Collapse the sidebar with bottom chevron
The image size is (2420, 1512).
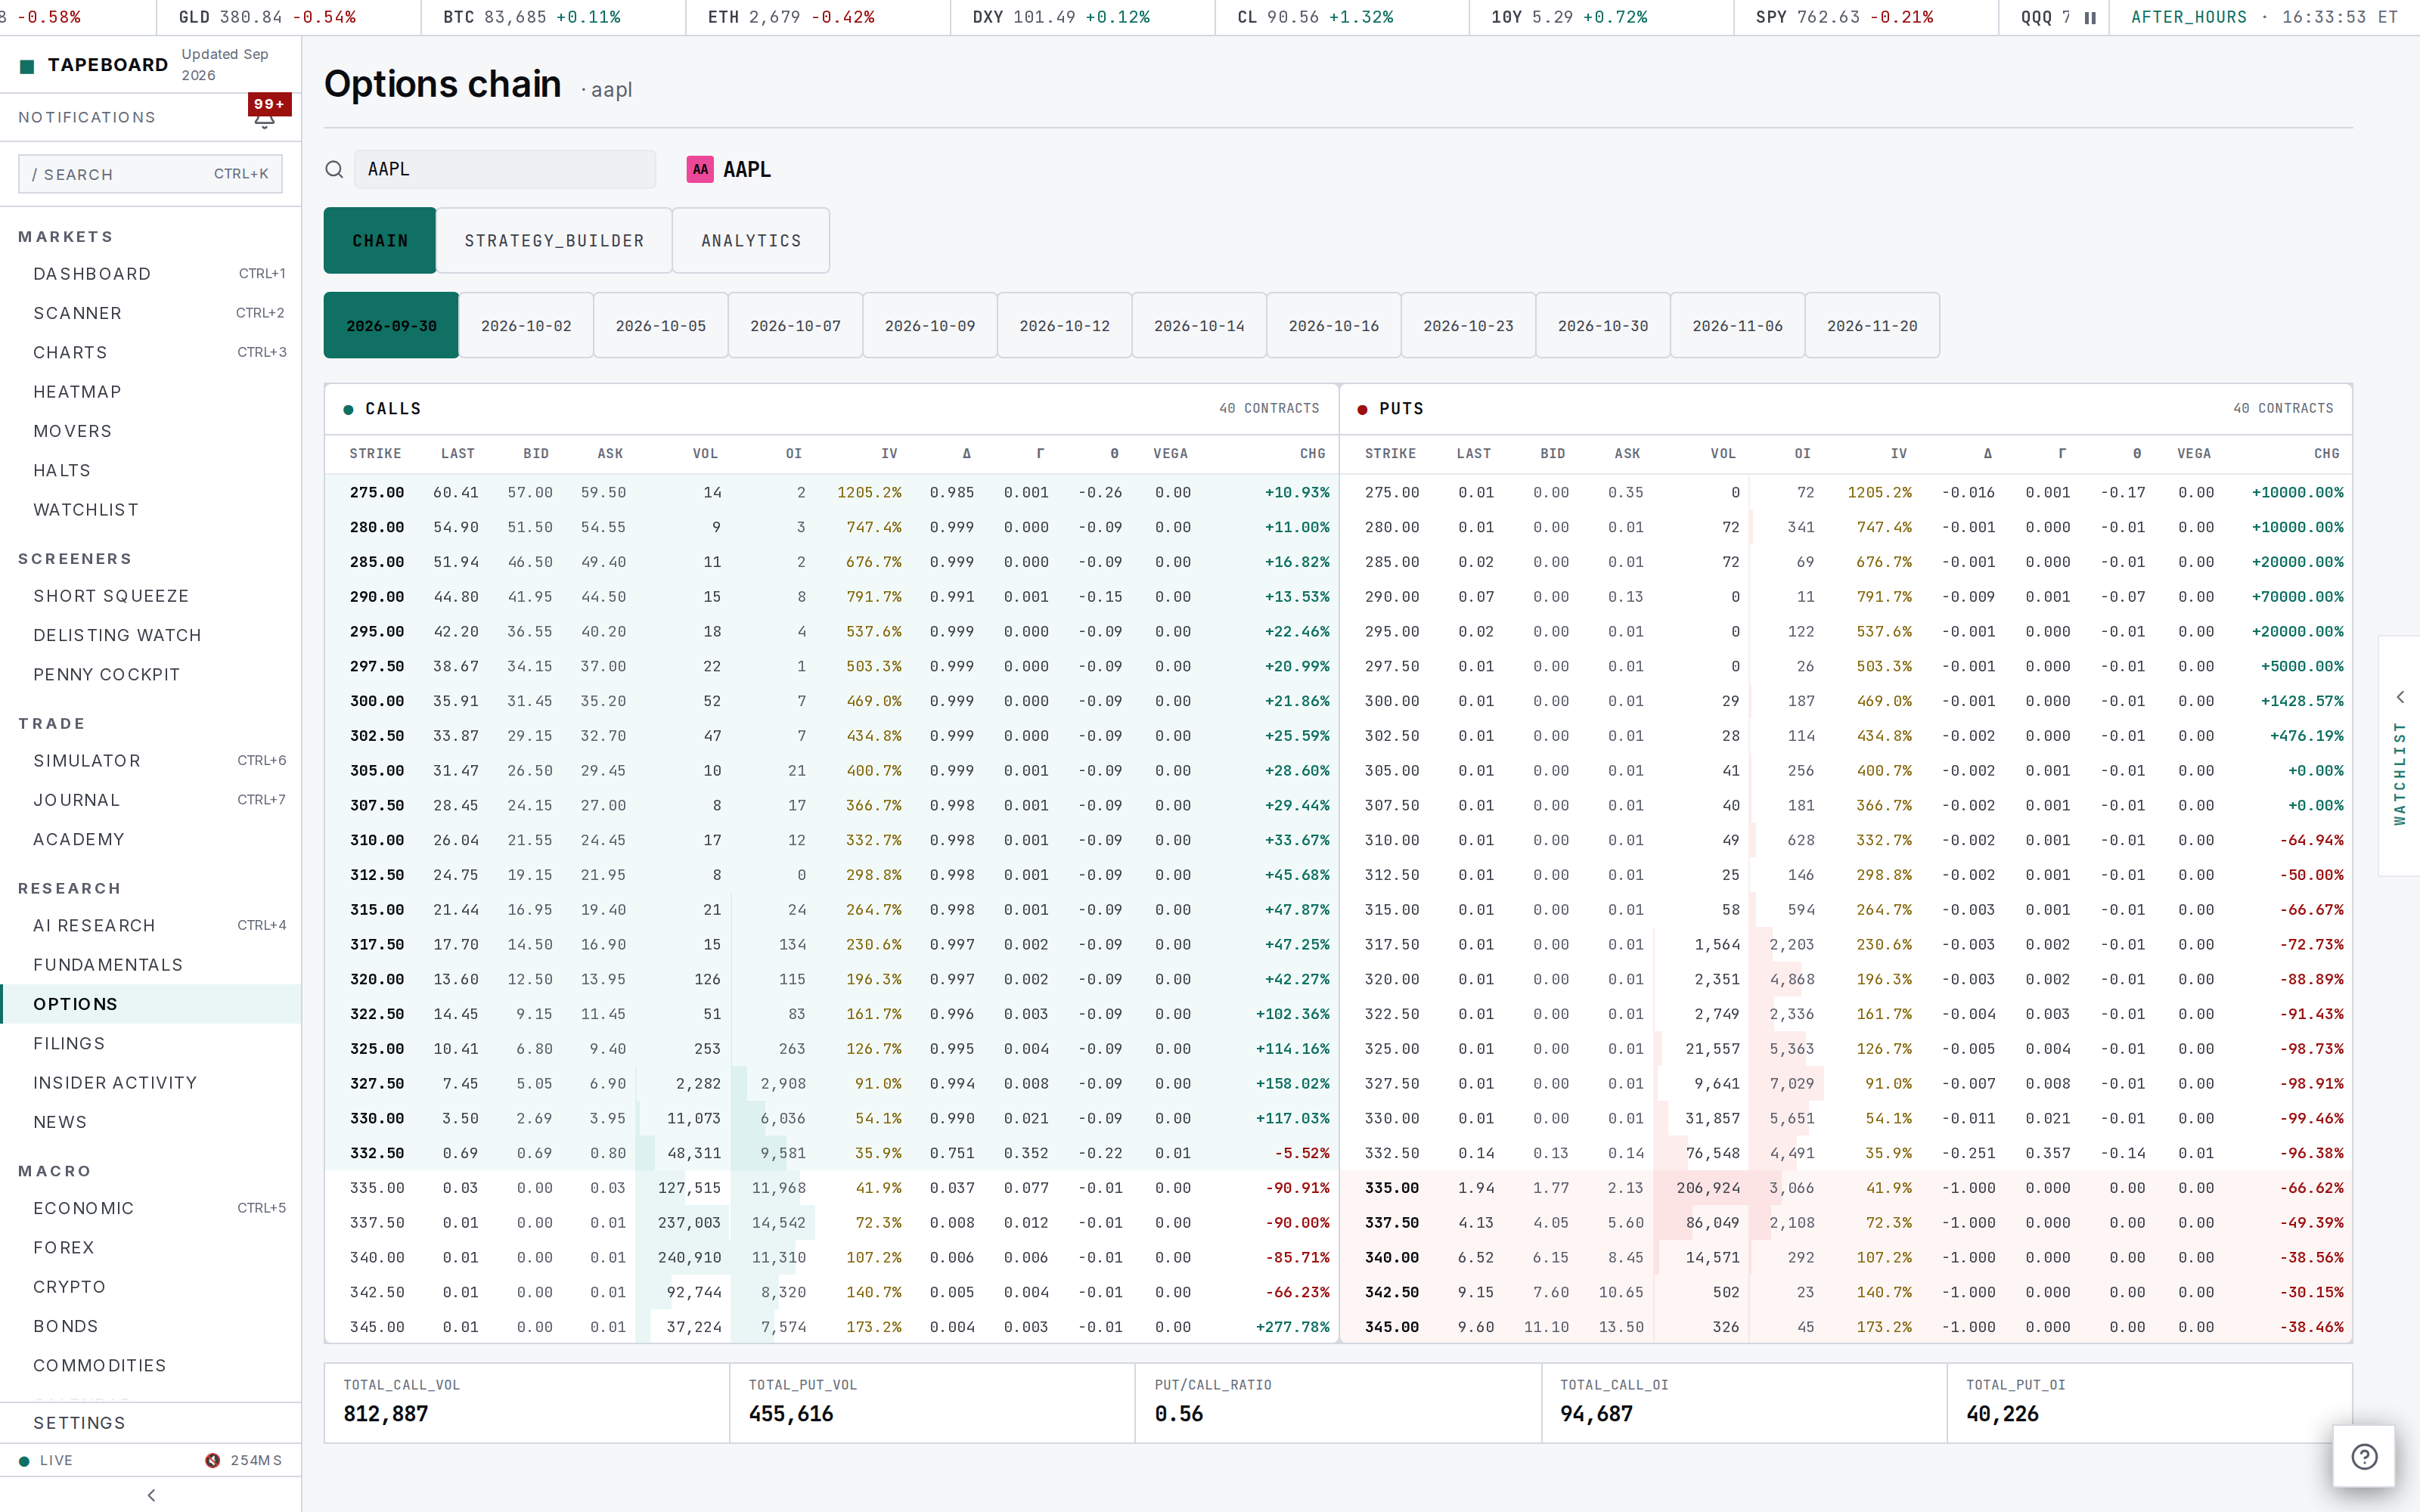pyautogui.click(x=151, y=1495)
